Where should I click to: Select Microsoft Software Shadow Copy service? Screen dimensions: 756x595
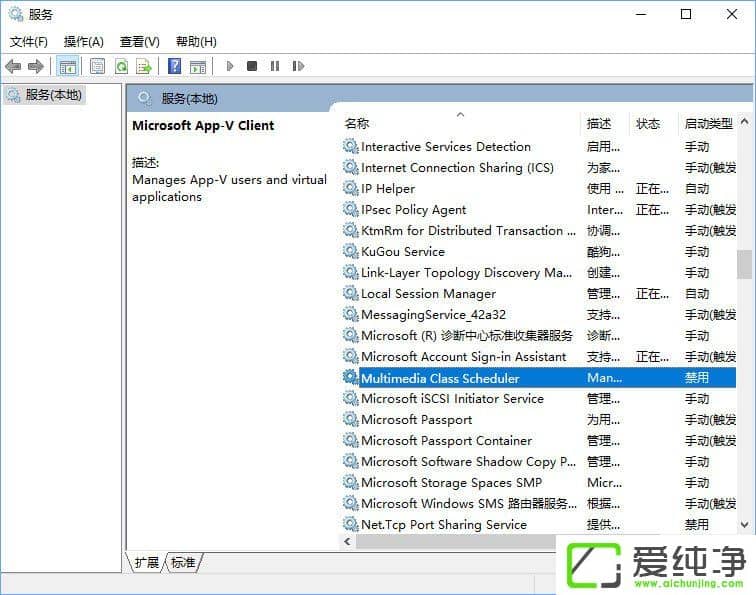(539, 461)
